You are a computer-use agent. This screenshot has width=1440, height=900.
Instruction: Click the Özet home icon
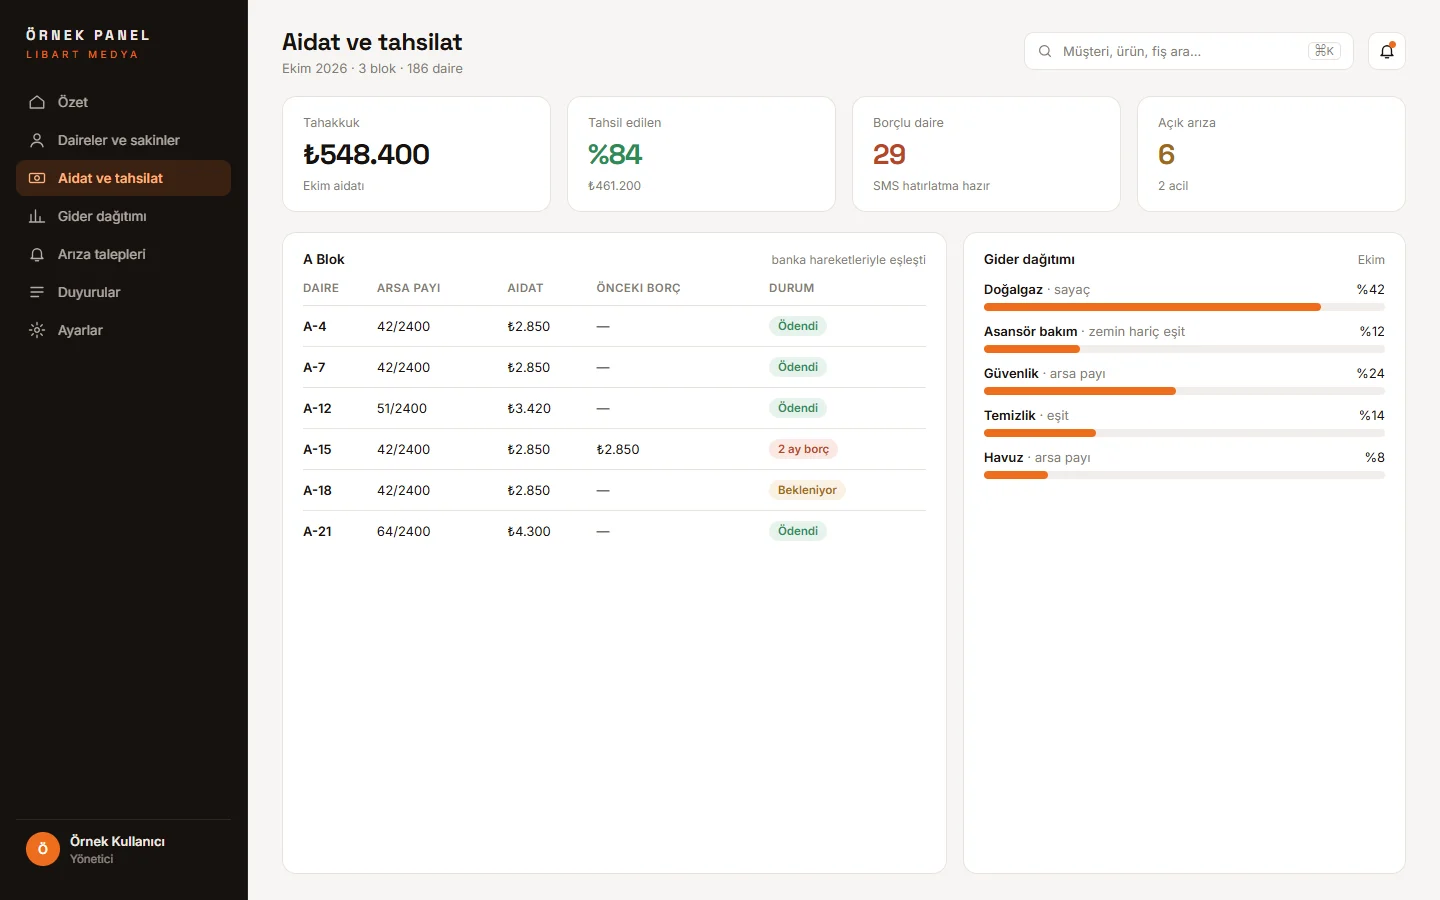[x=37, y=102]
